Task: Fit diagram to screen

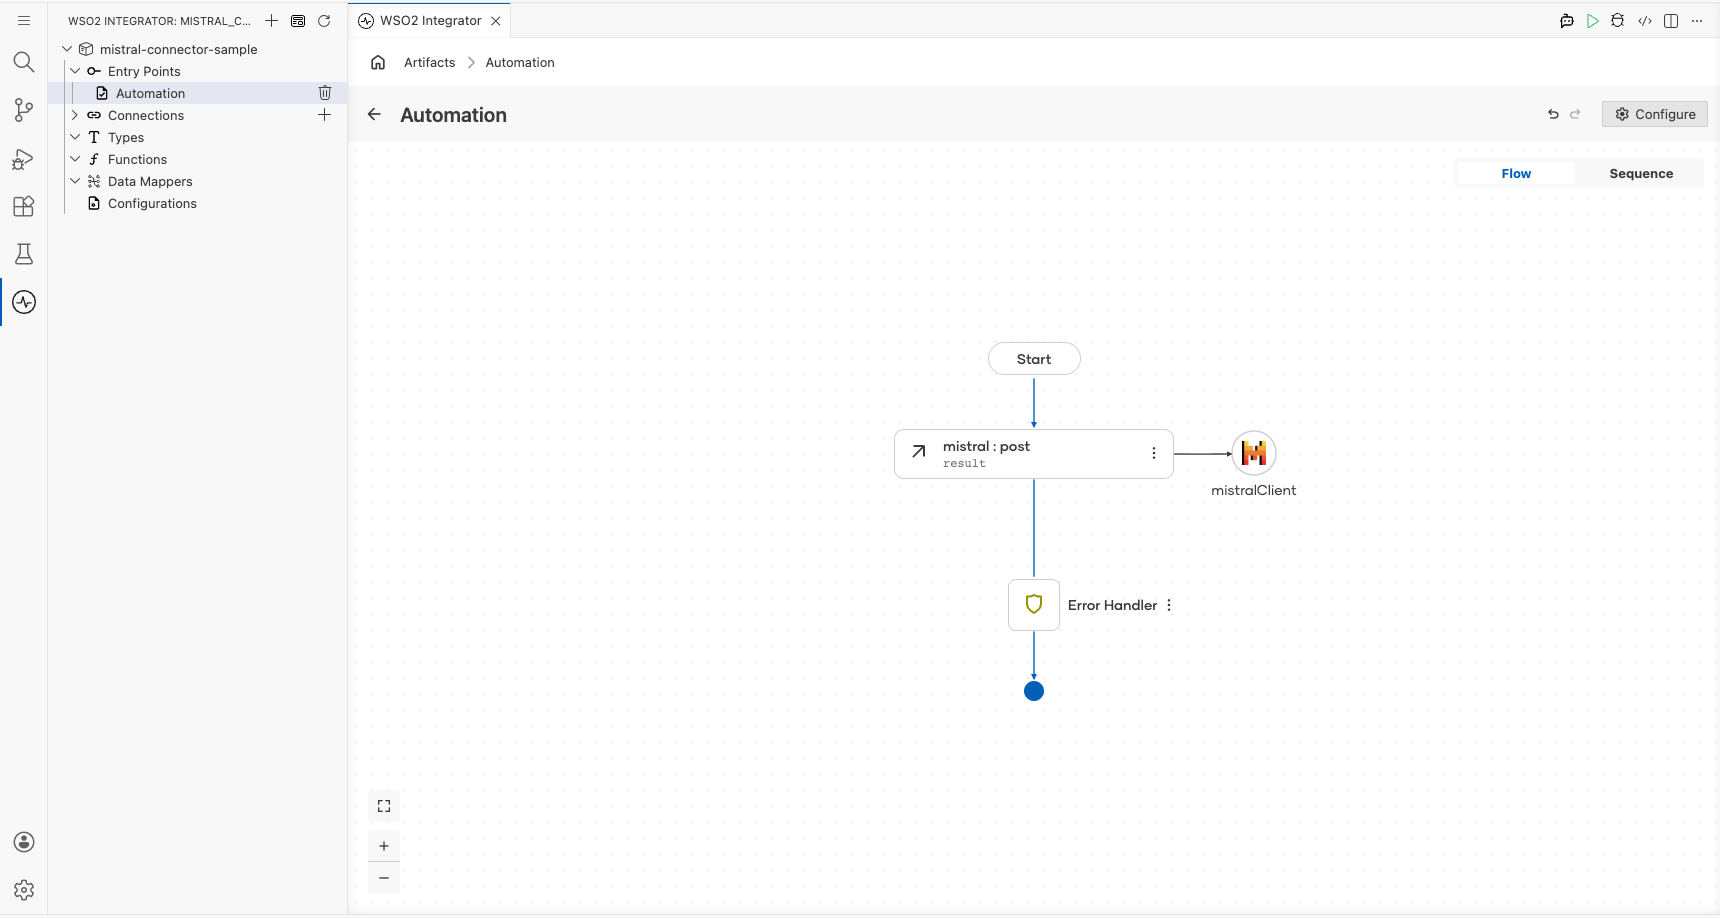Action: pyautogui.click(x=384, y=806)
